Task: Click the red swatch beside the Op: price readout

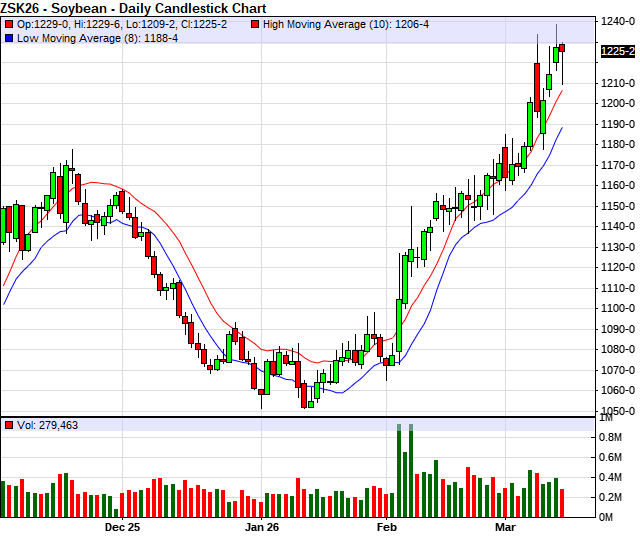Action: (x=9, y=23)
